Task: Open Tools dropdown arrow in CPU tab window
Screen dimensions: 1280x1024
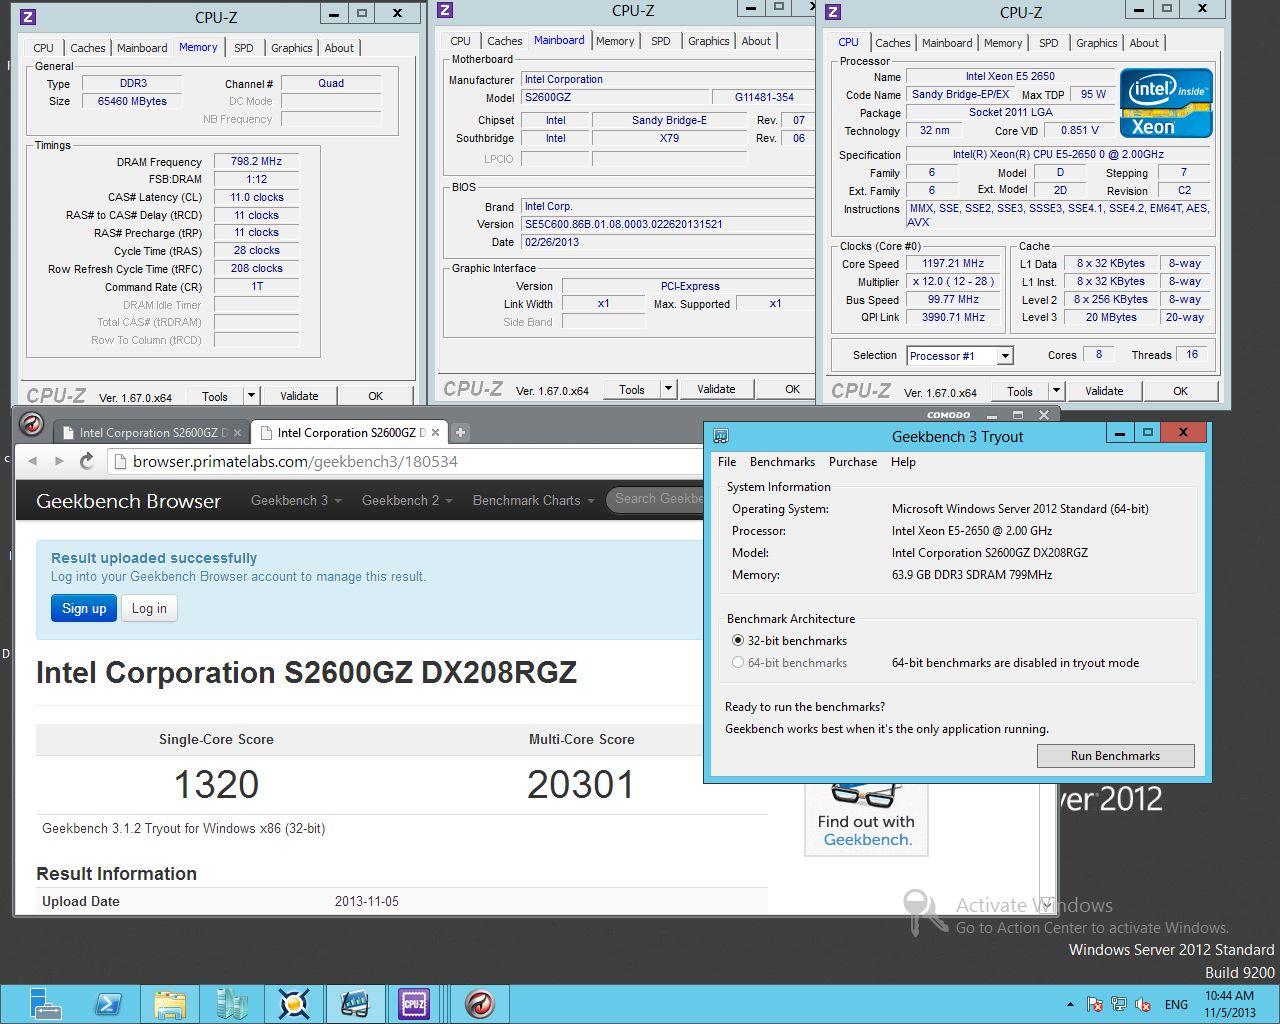Action: 1056,391
